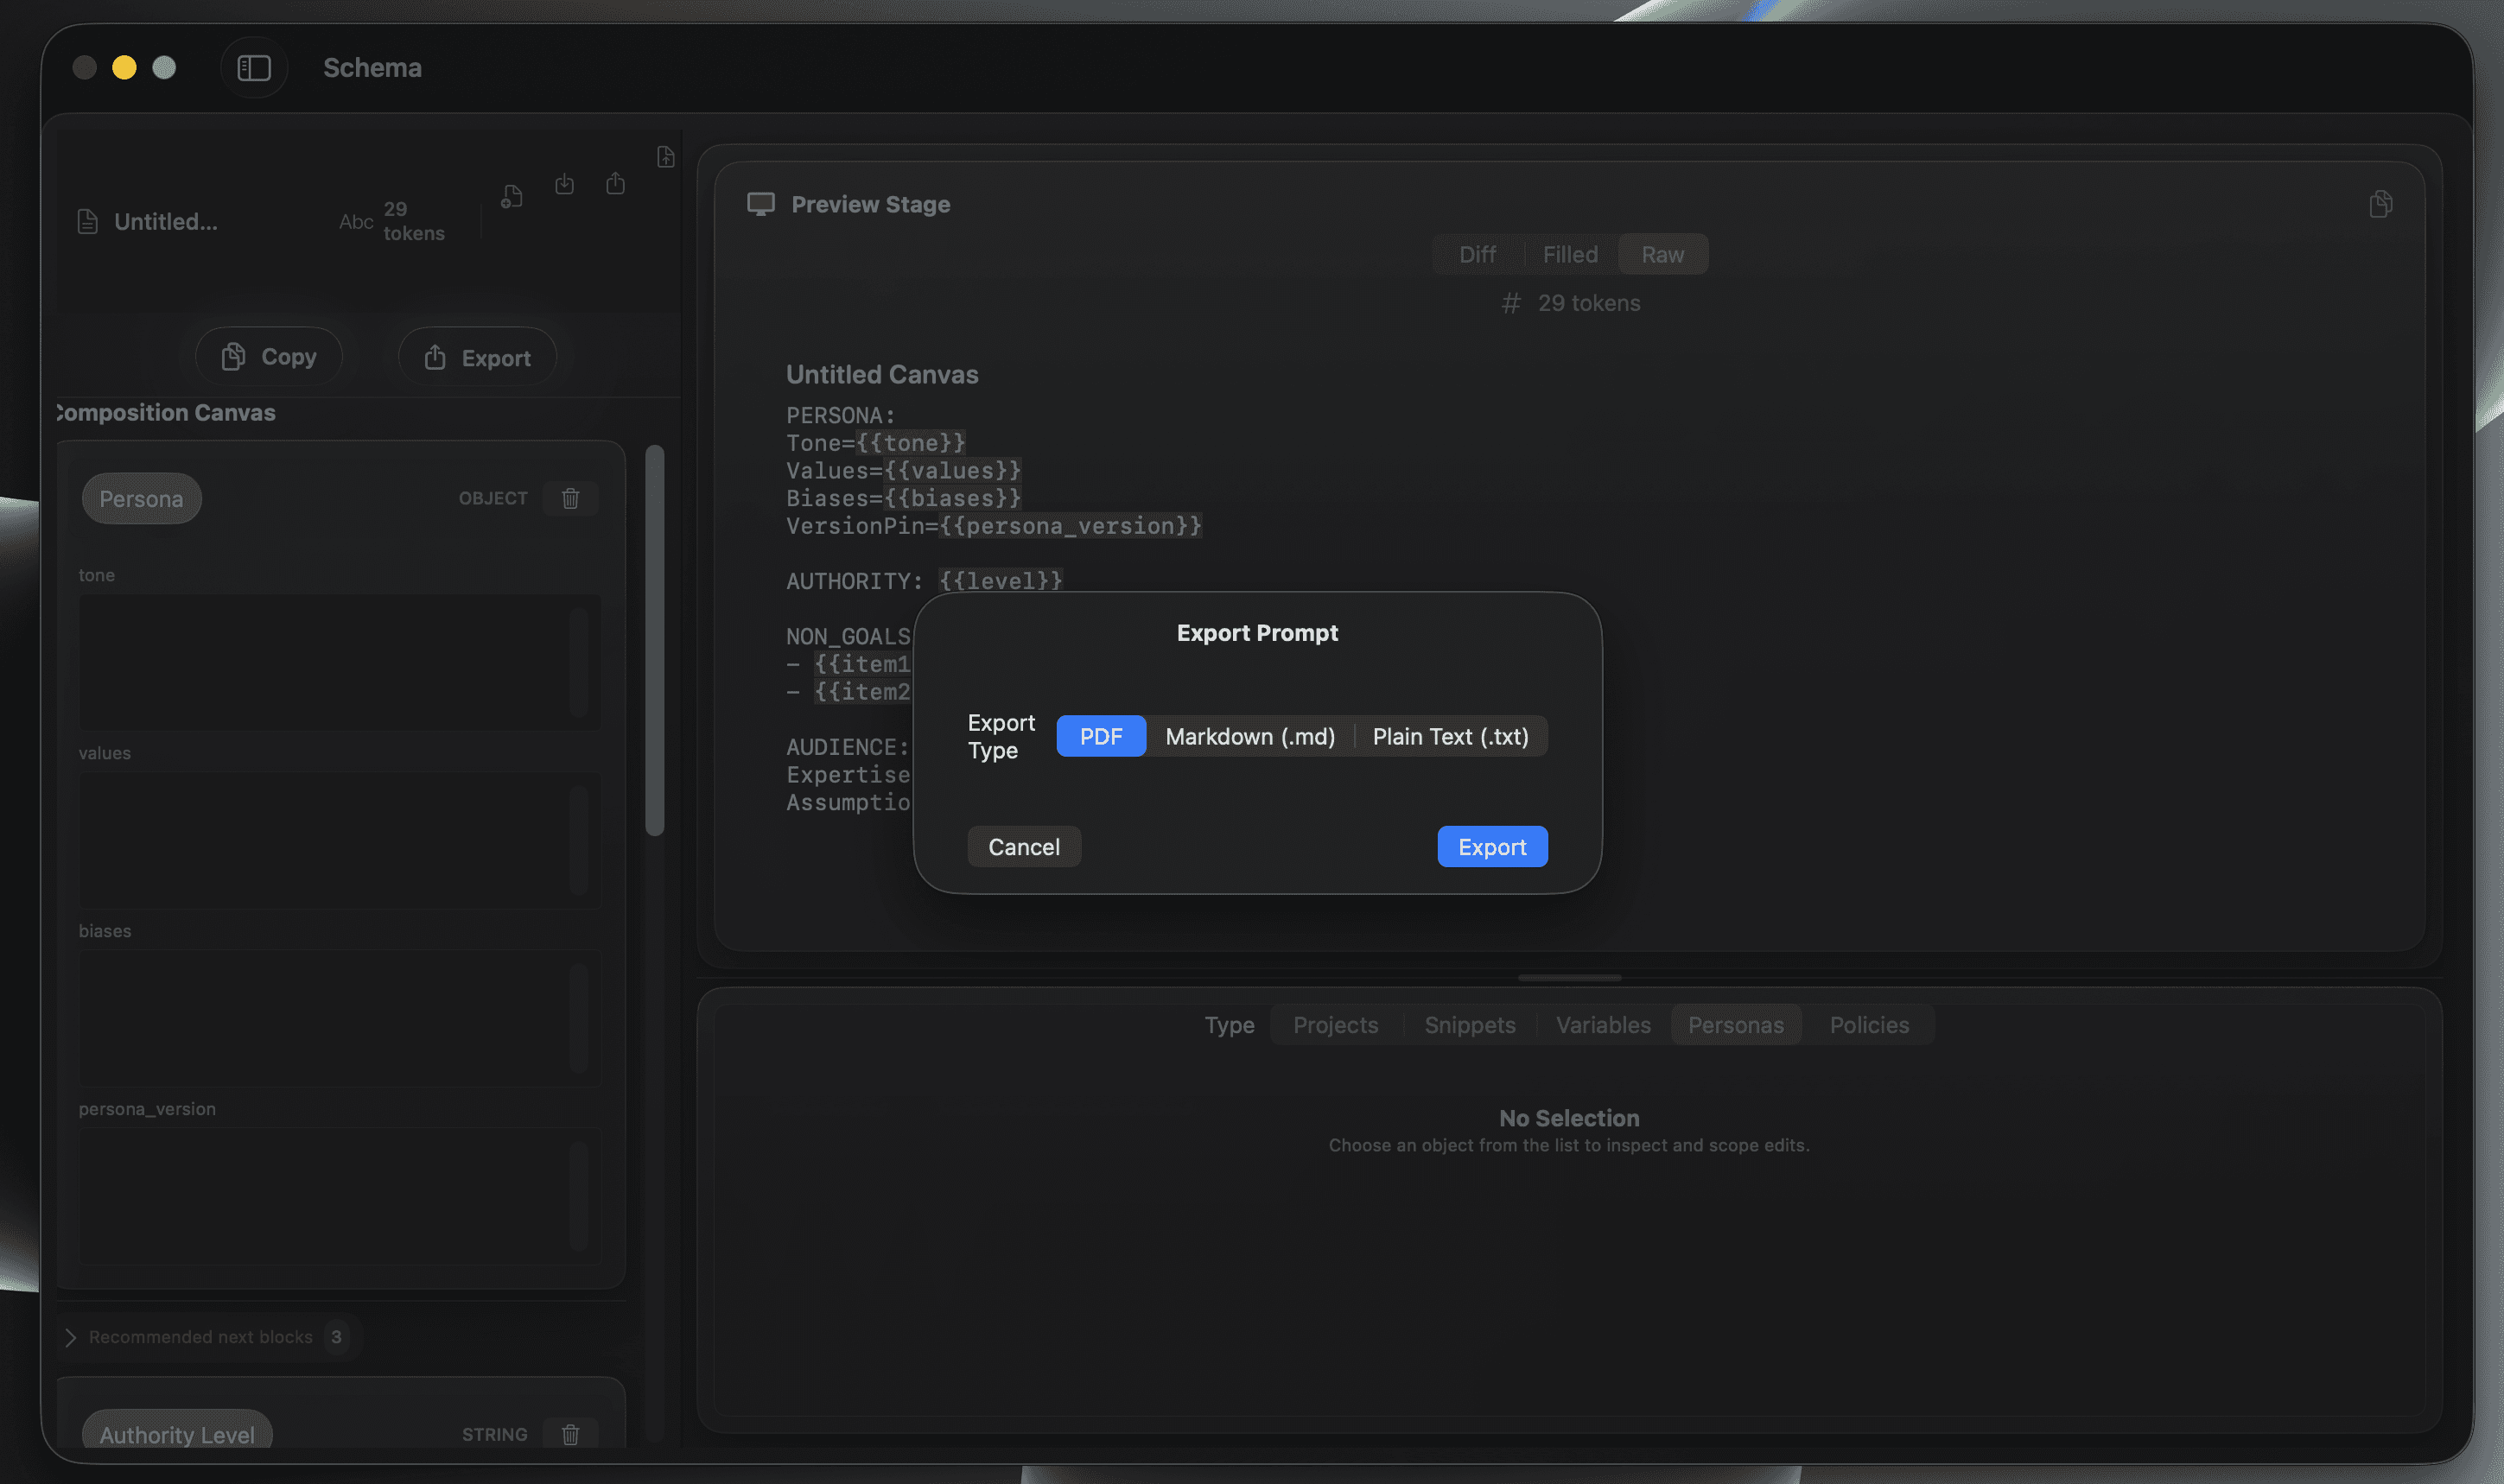Delete the Persona block with its trash icon
The width and height of the screenshot is (2504, 1484).
tap(571, 498)
